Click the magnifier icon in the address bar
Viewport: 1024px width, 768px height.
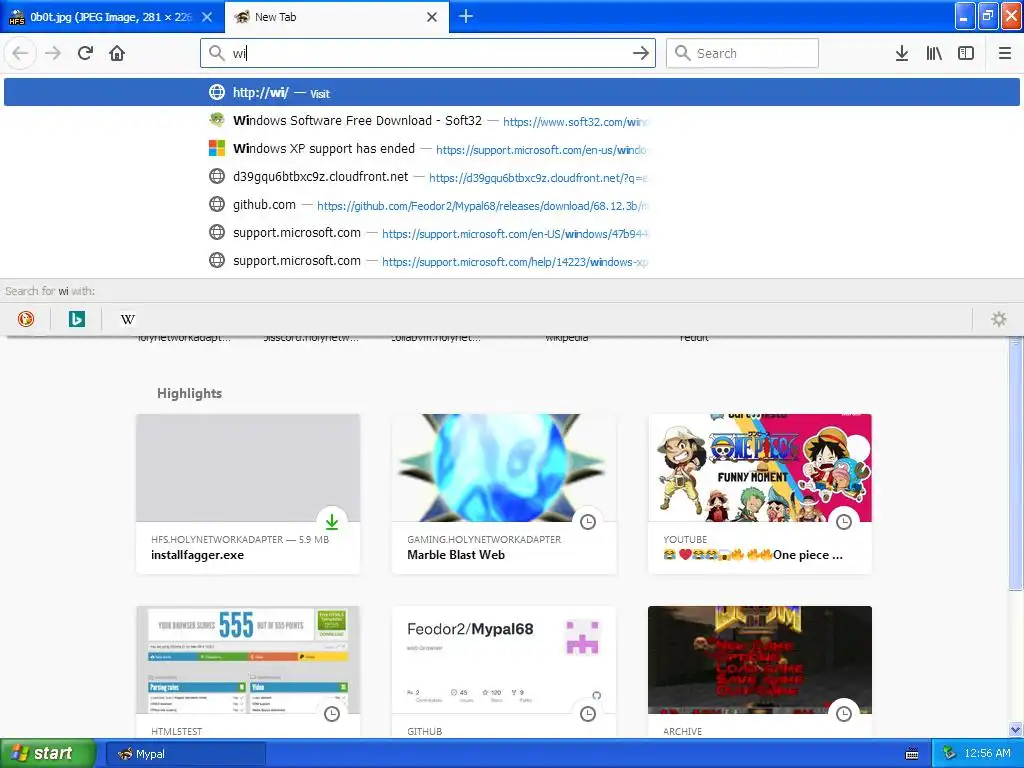pyautogui.click(x=217, y=53)
